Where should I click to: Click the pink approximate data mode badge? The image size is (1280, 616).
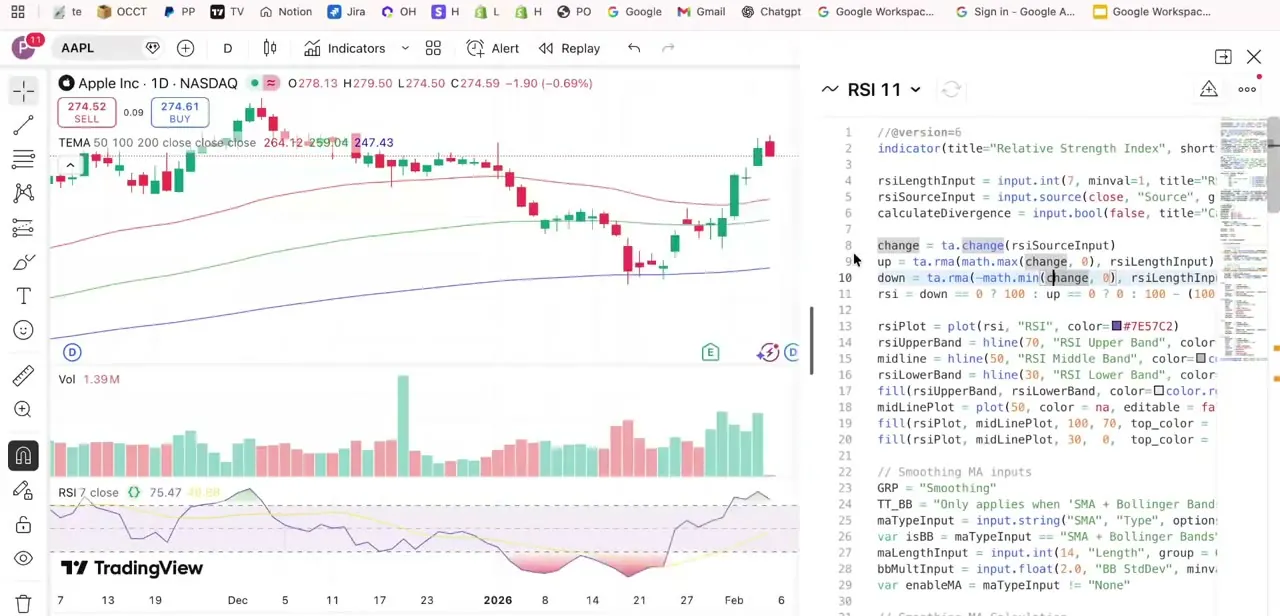point(271,83)
